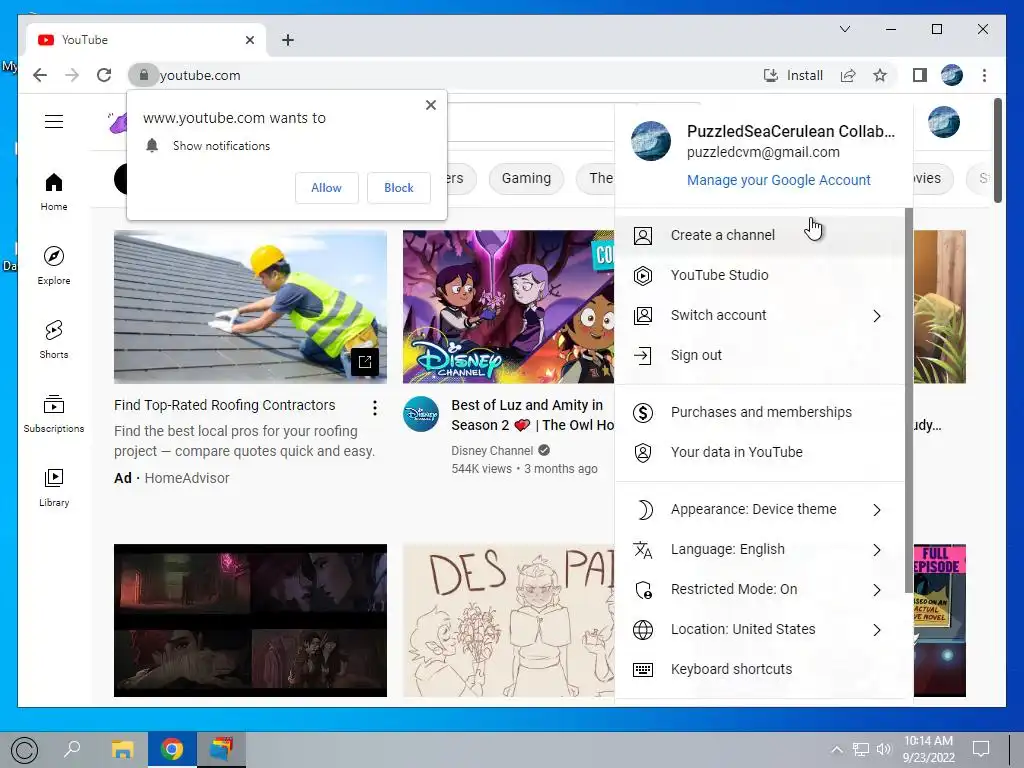
Task: Open the YouTube hamburger guide menu
Action: 54,121
